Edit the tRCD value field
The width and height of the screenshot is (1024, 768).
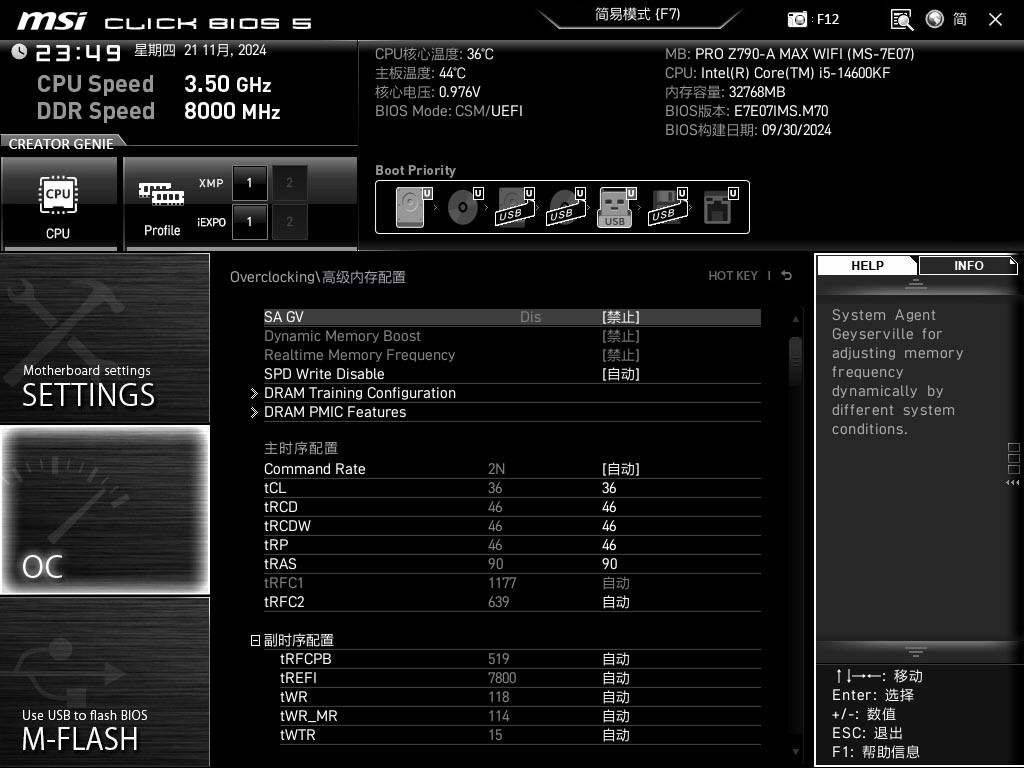(609, 507)
